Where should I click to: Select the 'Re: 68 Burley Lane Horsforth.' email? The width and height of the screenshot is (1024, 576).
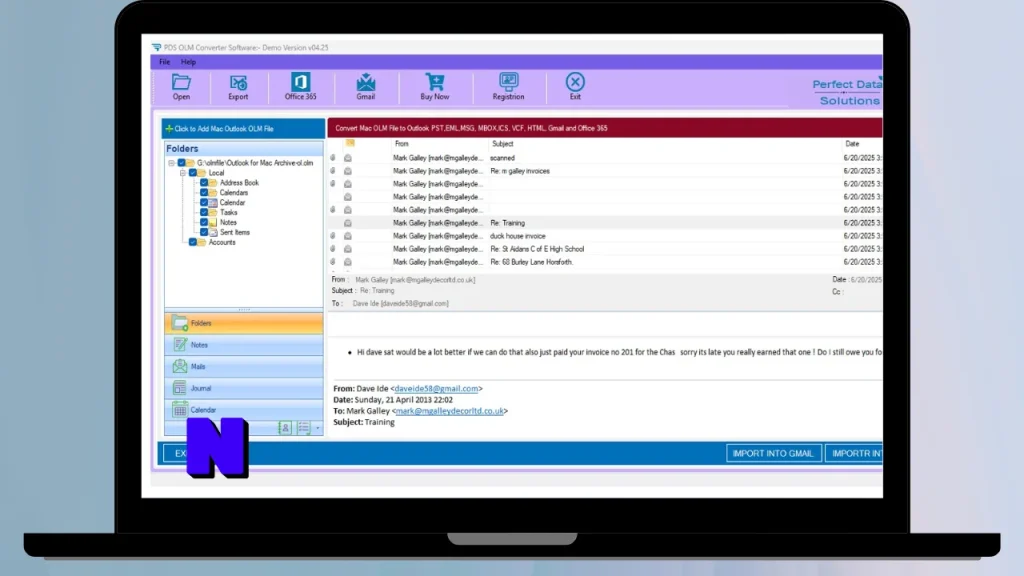[605, 262]
